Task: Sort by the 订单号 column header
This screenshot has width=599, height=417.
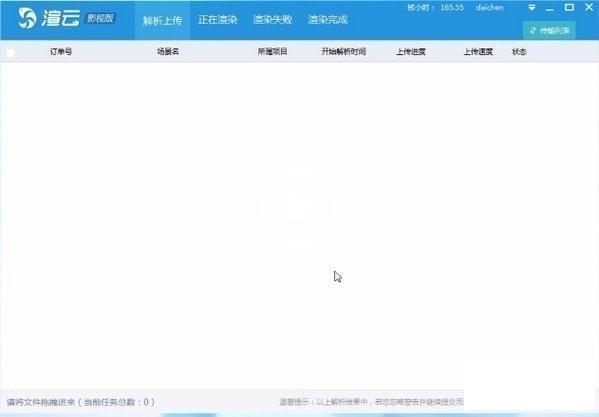Action: point(61,52)
